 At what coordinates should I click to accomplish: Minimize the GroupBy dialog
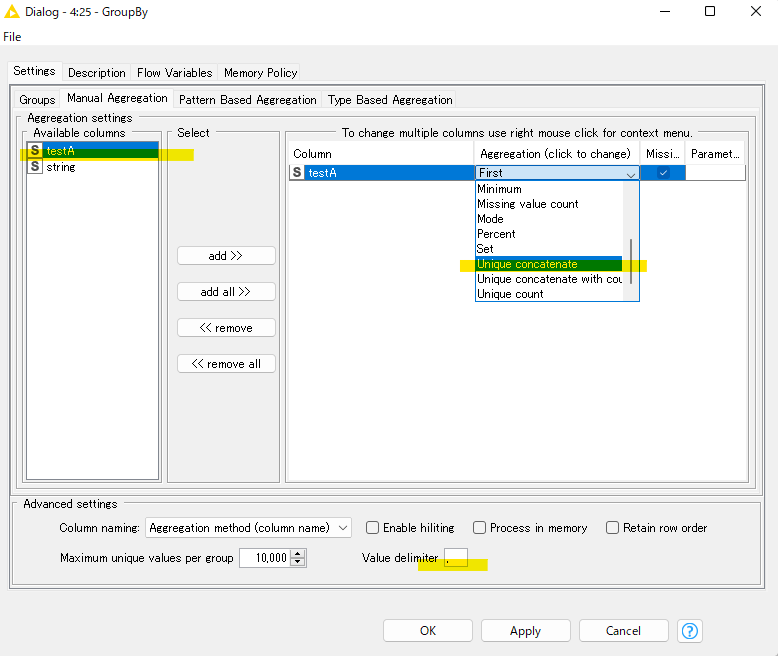point(665,11)
